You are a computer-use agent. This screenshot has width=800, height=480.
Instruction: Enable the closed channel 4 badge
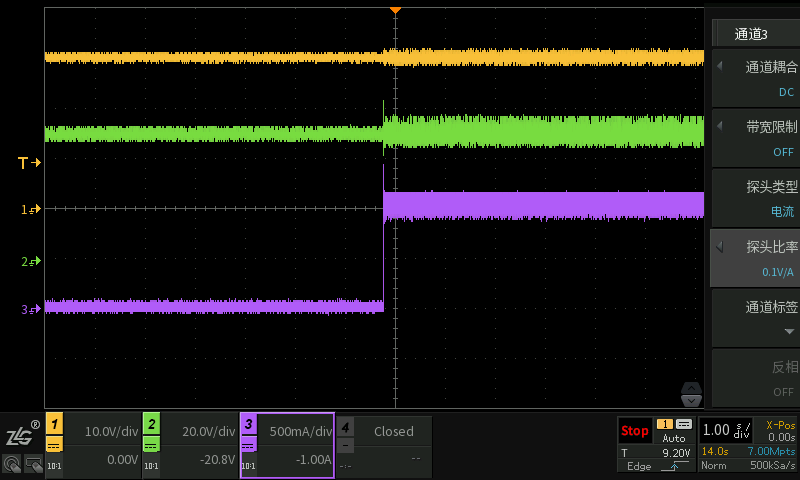point(345,426)
